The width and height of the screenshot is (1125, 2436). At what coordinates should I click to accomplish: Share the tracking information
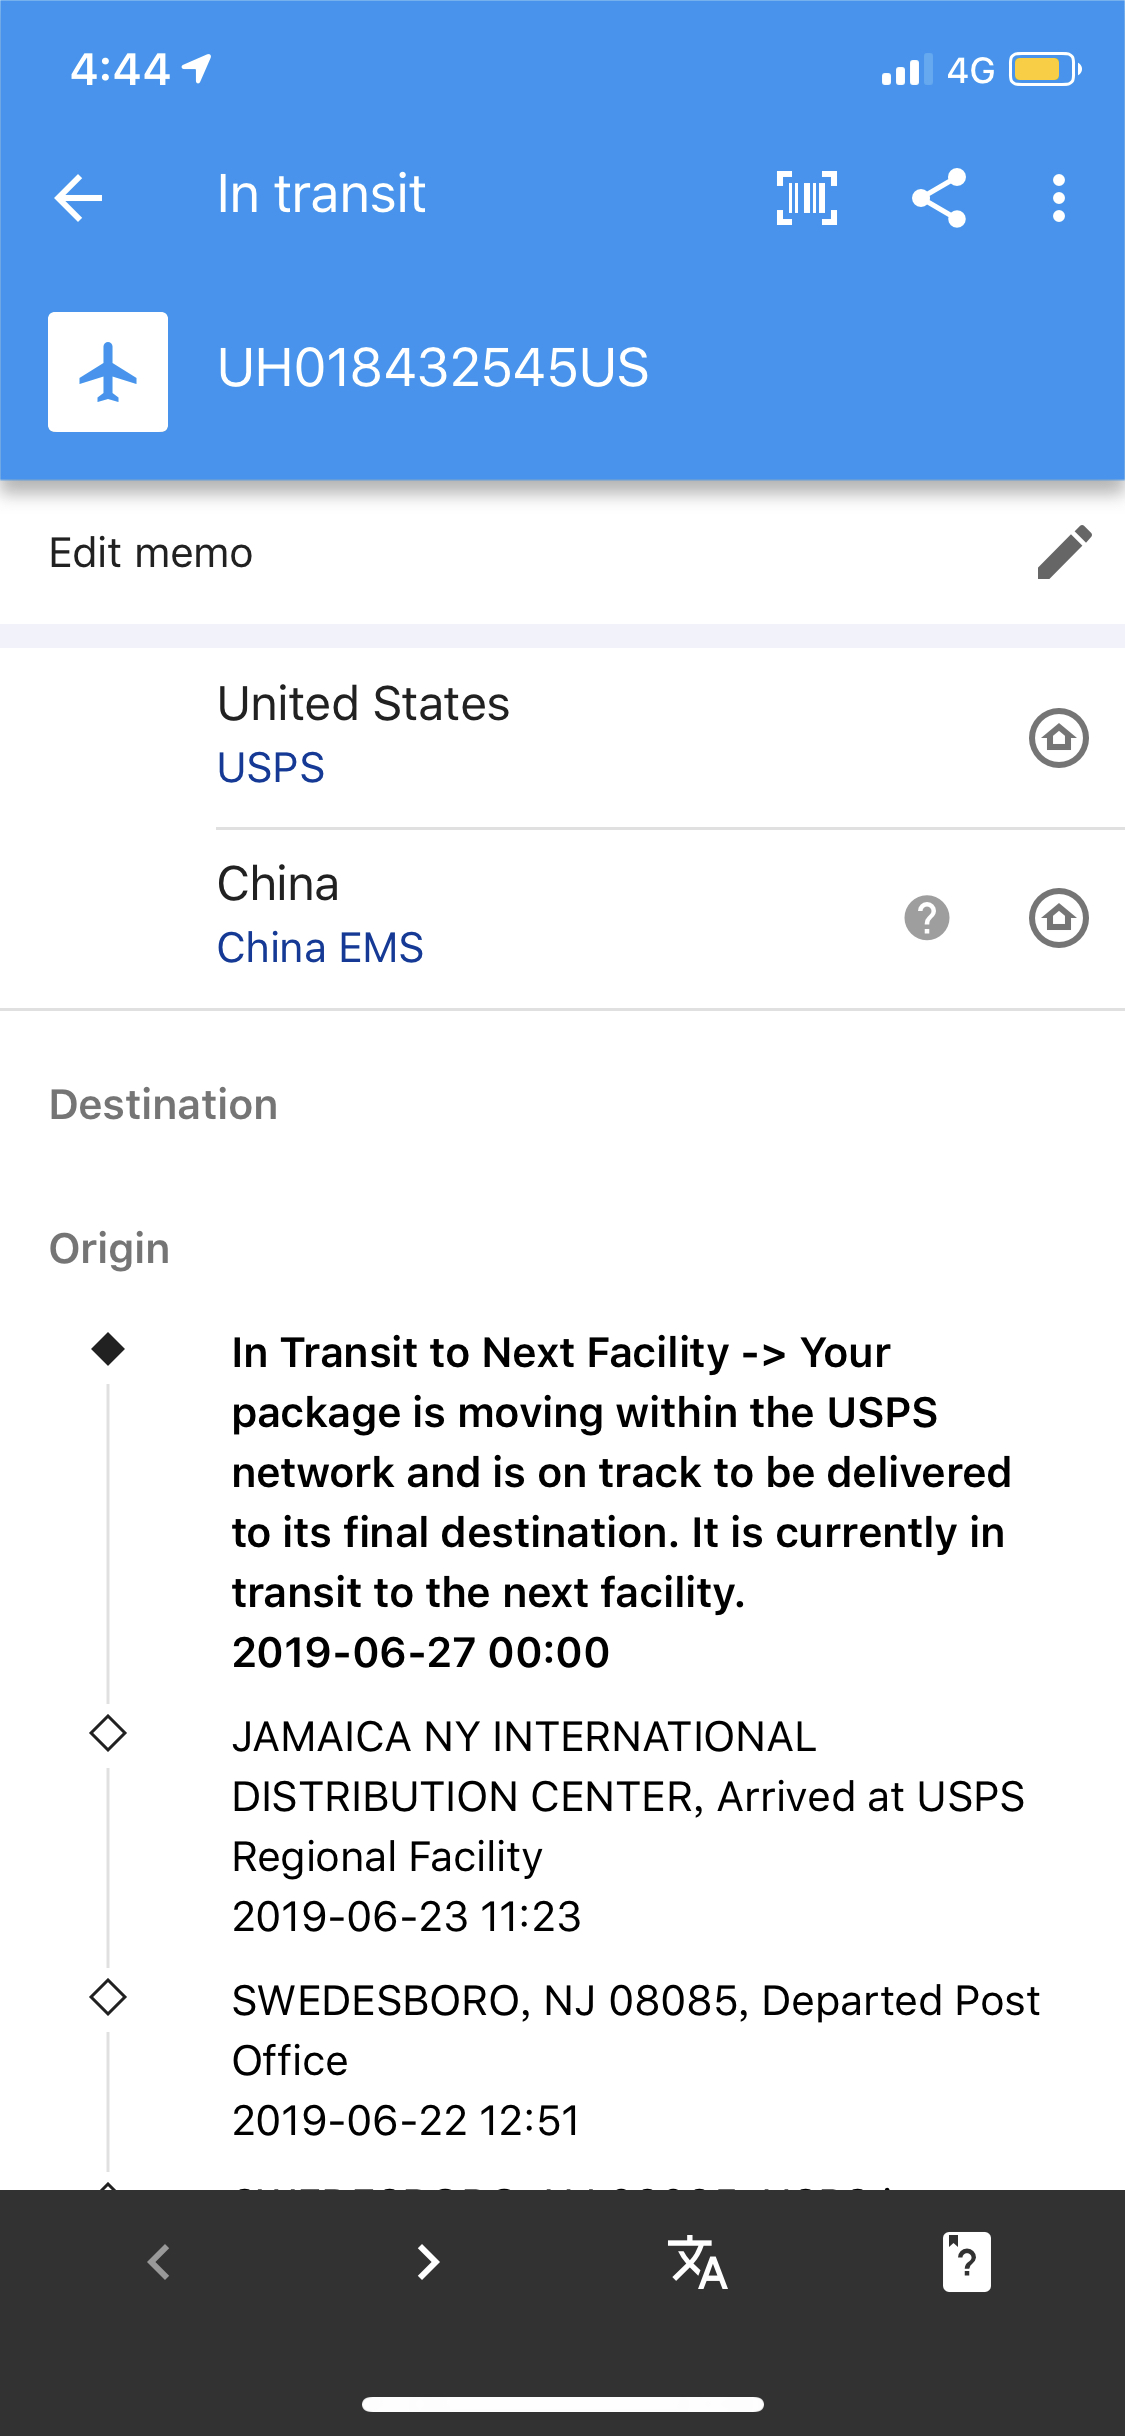coord(939,197)
